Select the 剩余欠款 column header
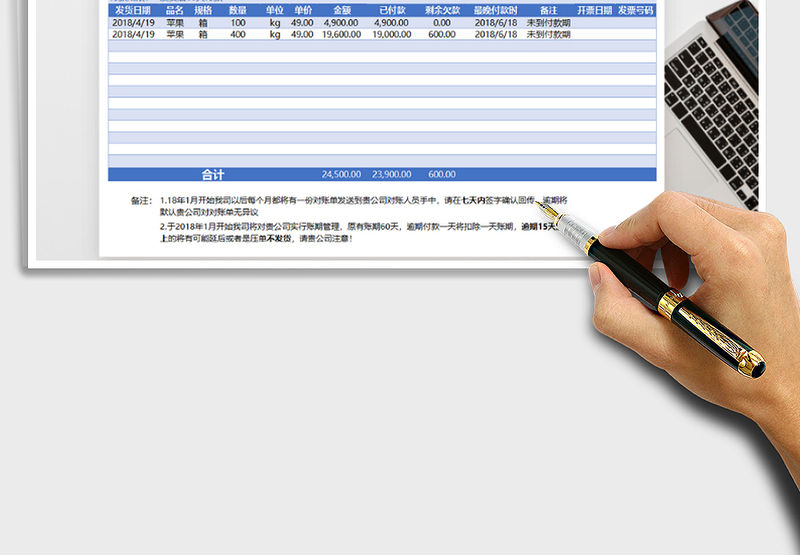Image resolution: width=800 pixels, height=555 pixels. (x=442, y=10)
